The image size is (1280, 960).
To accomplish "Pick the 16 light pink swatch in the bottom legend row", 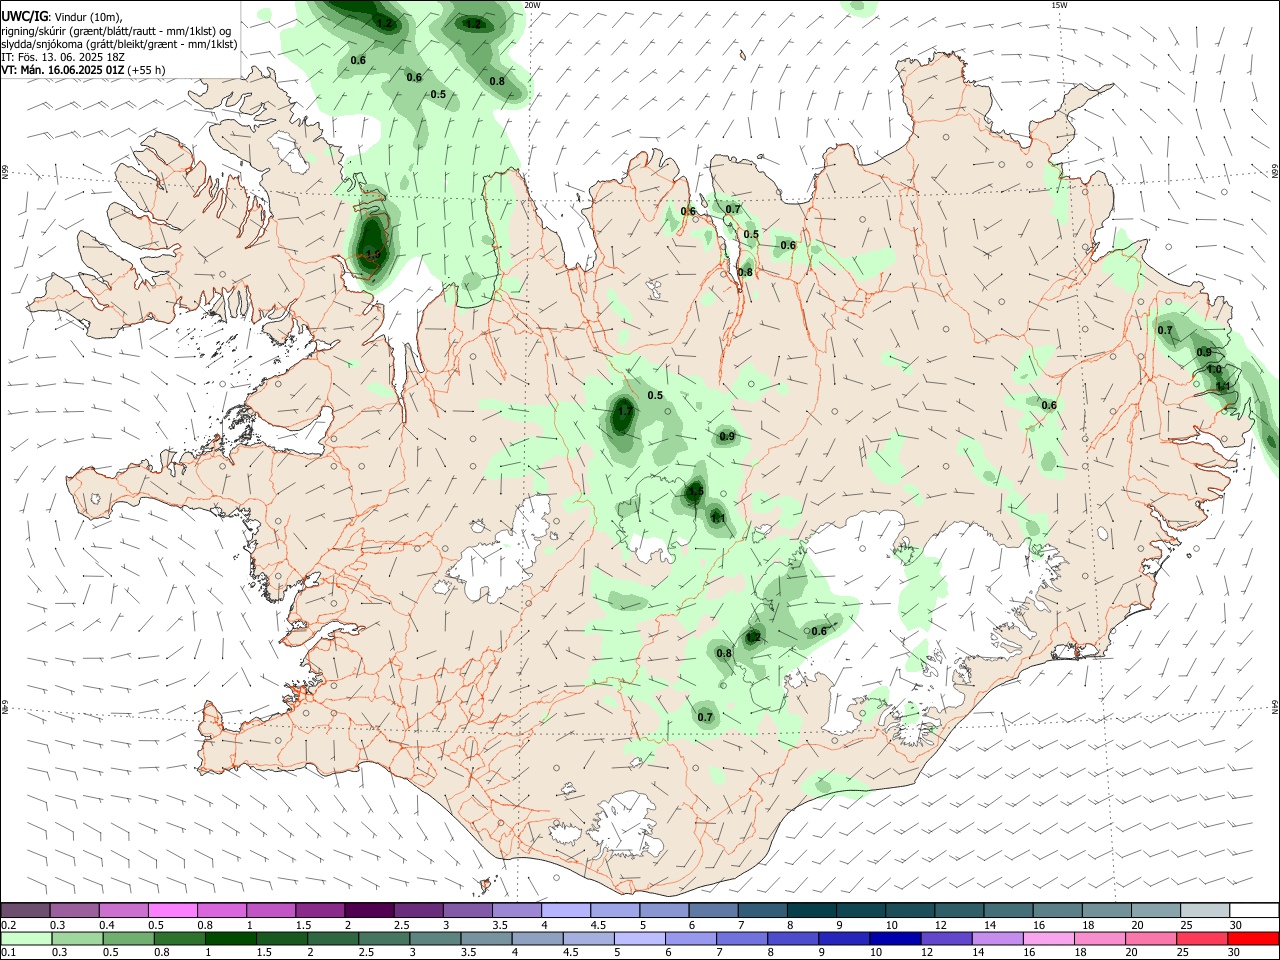I will tap(1047, 938).
